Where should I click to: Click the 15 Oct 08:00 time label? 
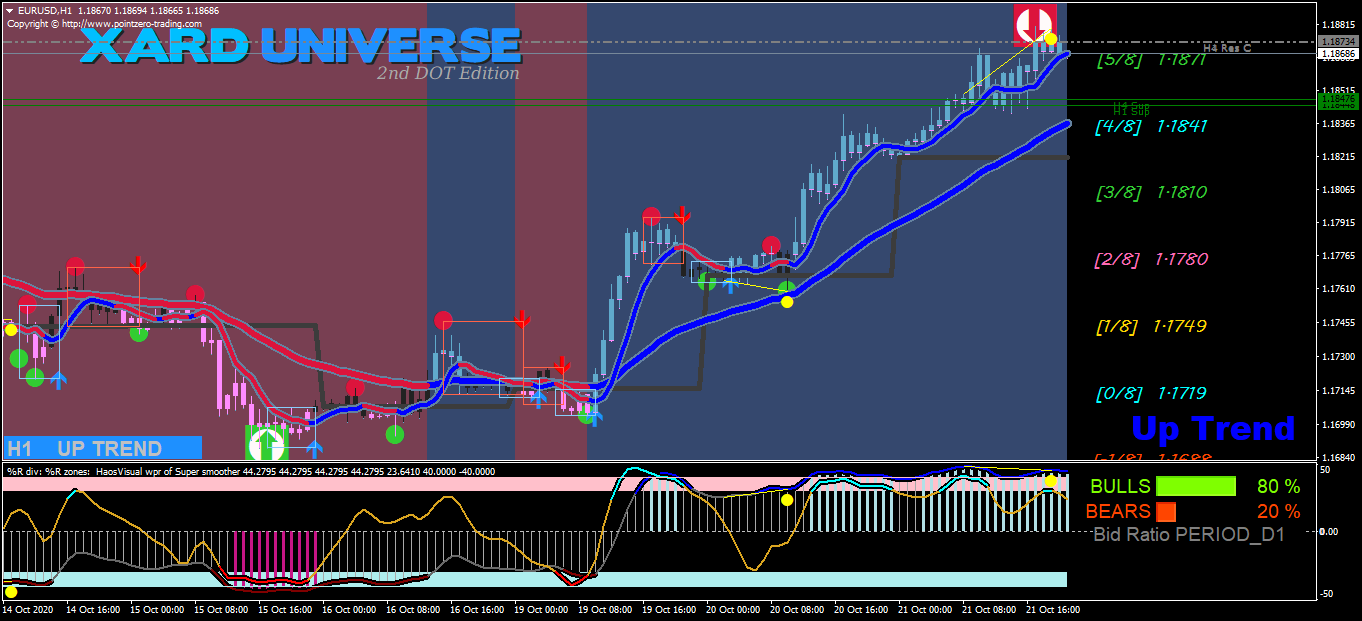coord(220,608)
